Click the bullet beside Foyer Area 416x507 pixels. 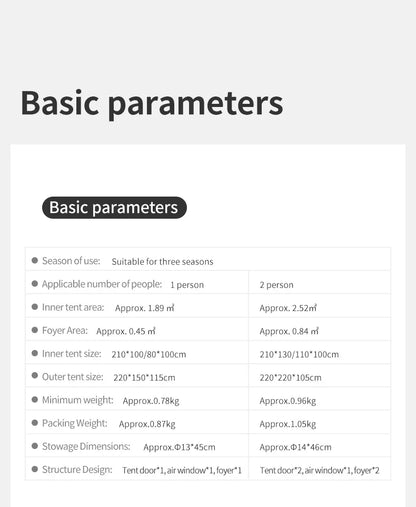click(x=35, y=330)
